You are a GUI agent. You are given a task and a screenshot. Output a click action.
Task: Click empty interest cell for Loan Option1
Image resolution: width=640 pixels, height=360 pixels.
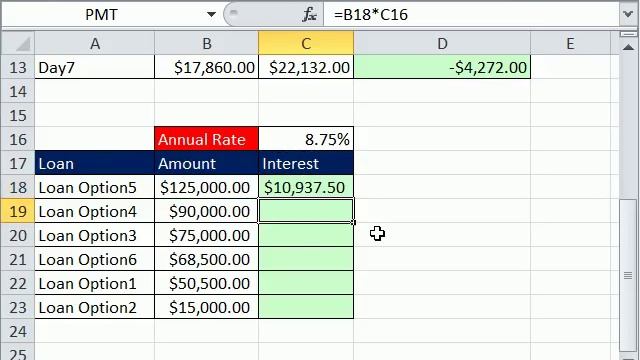click(306, 283)
